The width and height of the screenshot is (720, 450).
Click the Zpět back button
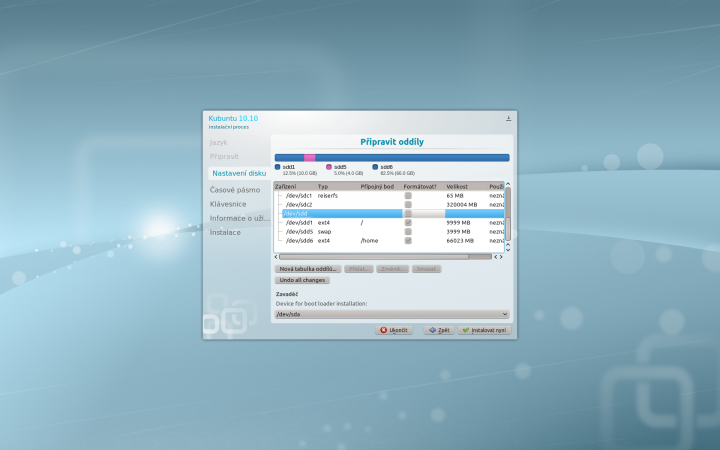coord(439,330)
